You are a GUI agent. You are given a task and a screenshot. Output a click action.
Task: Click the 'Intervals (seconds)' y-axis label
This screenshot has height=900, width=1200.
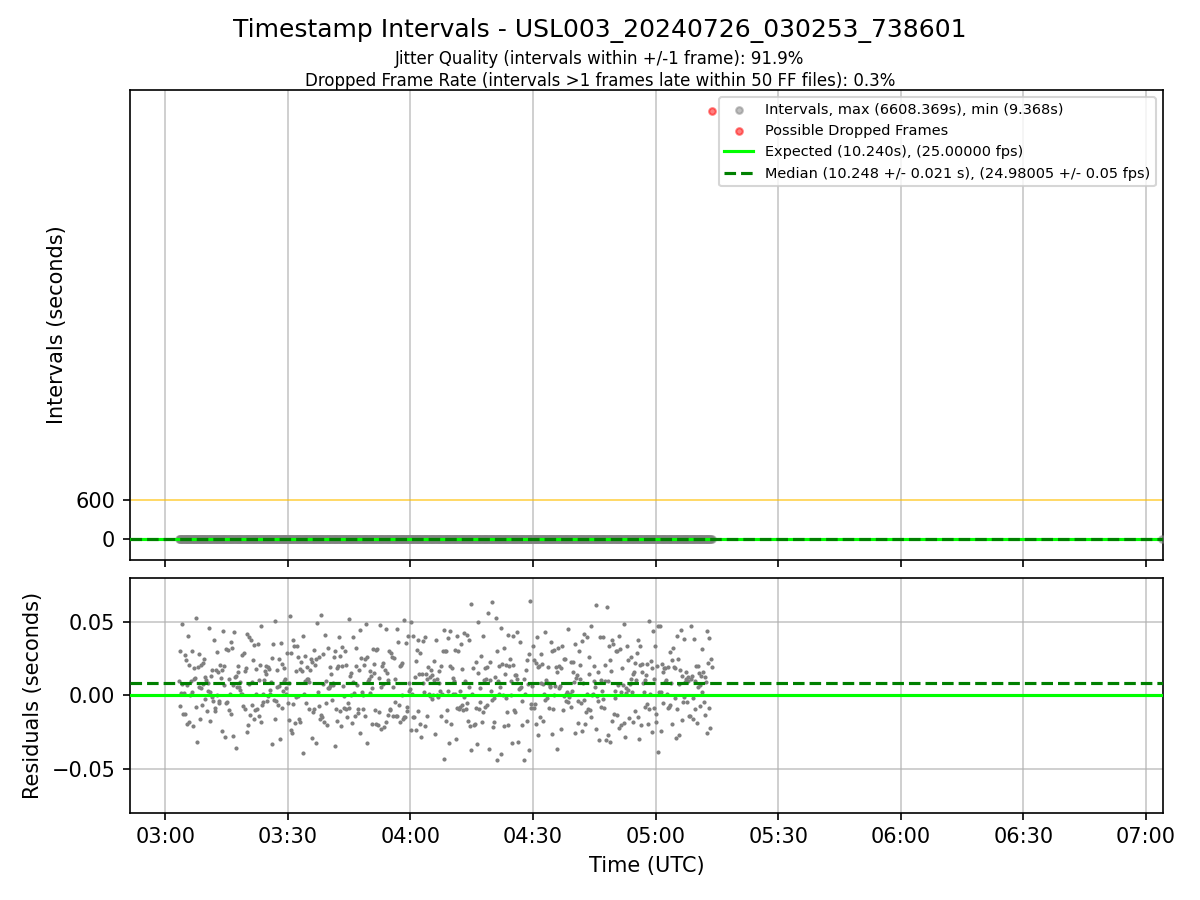(x=56, y=325)
